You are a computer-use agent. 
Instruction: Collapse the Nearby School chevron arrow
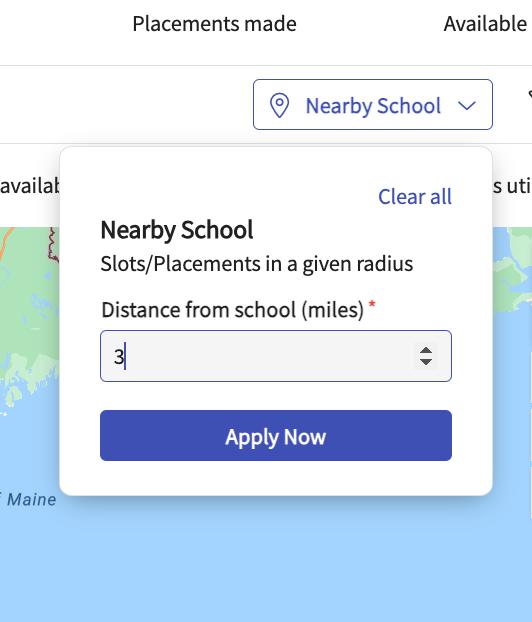tap(467, 106)
